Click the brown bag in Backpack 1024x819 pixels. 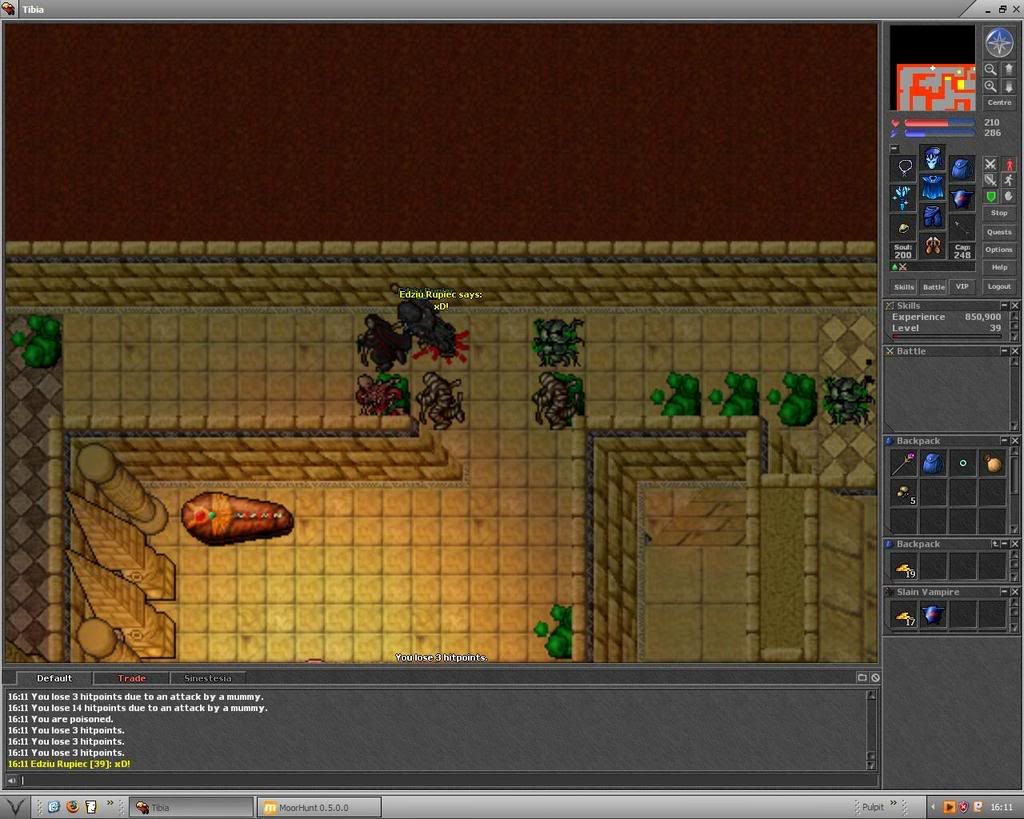(x=992, y=463)
